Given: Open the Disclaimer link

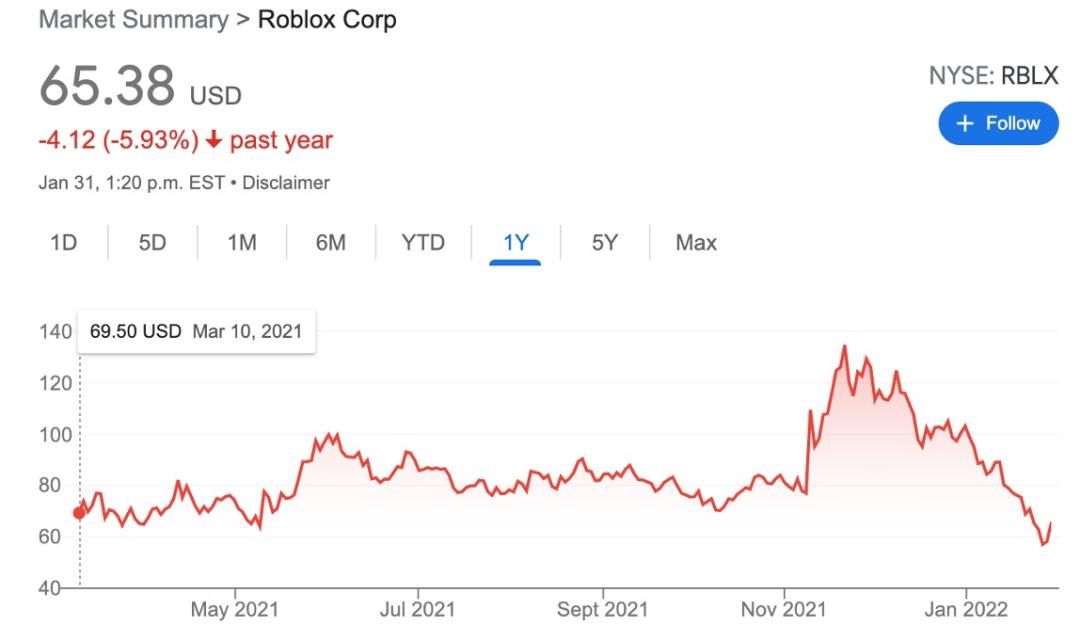Looking at the screenshot, I should pyautogui.click(x=287, y=183).
